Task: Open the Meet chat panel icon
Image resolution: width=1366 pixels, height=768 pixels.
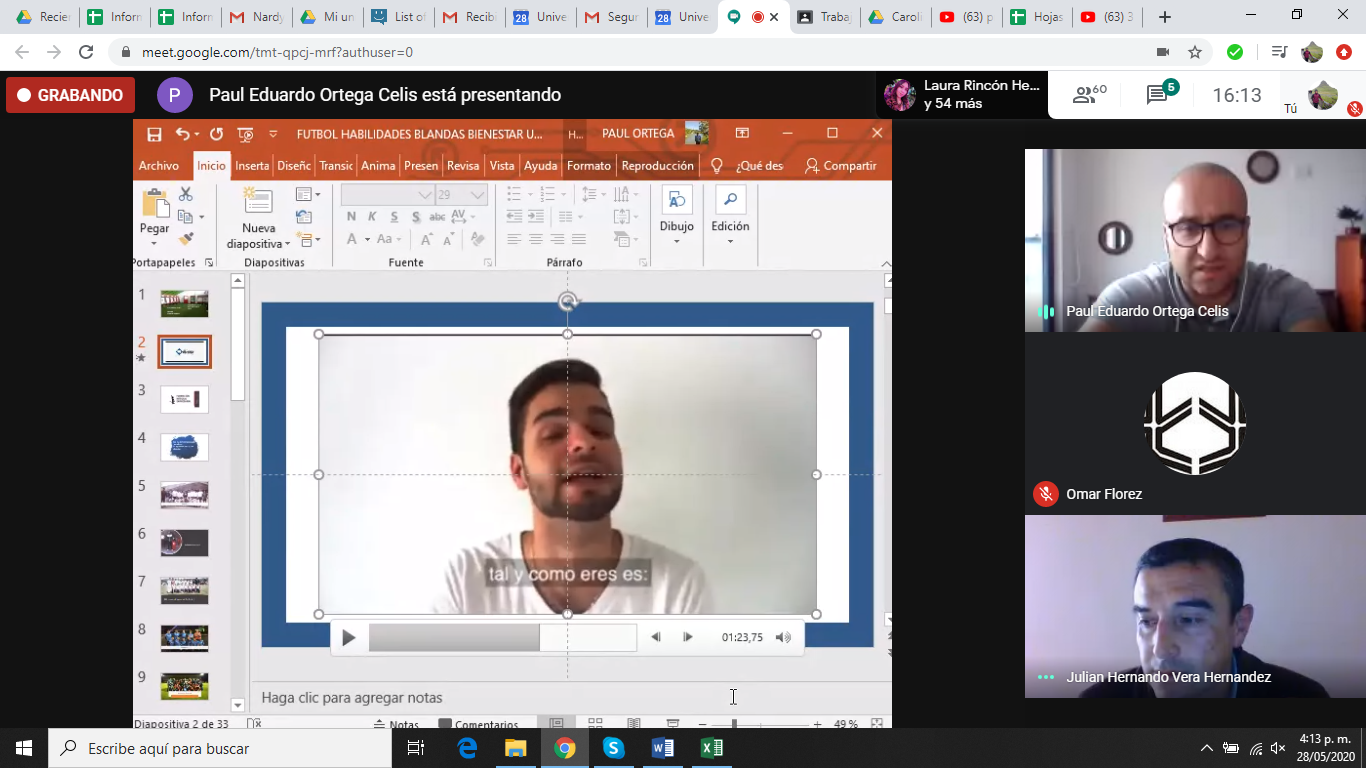Action: click(1158, 95)
